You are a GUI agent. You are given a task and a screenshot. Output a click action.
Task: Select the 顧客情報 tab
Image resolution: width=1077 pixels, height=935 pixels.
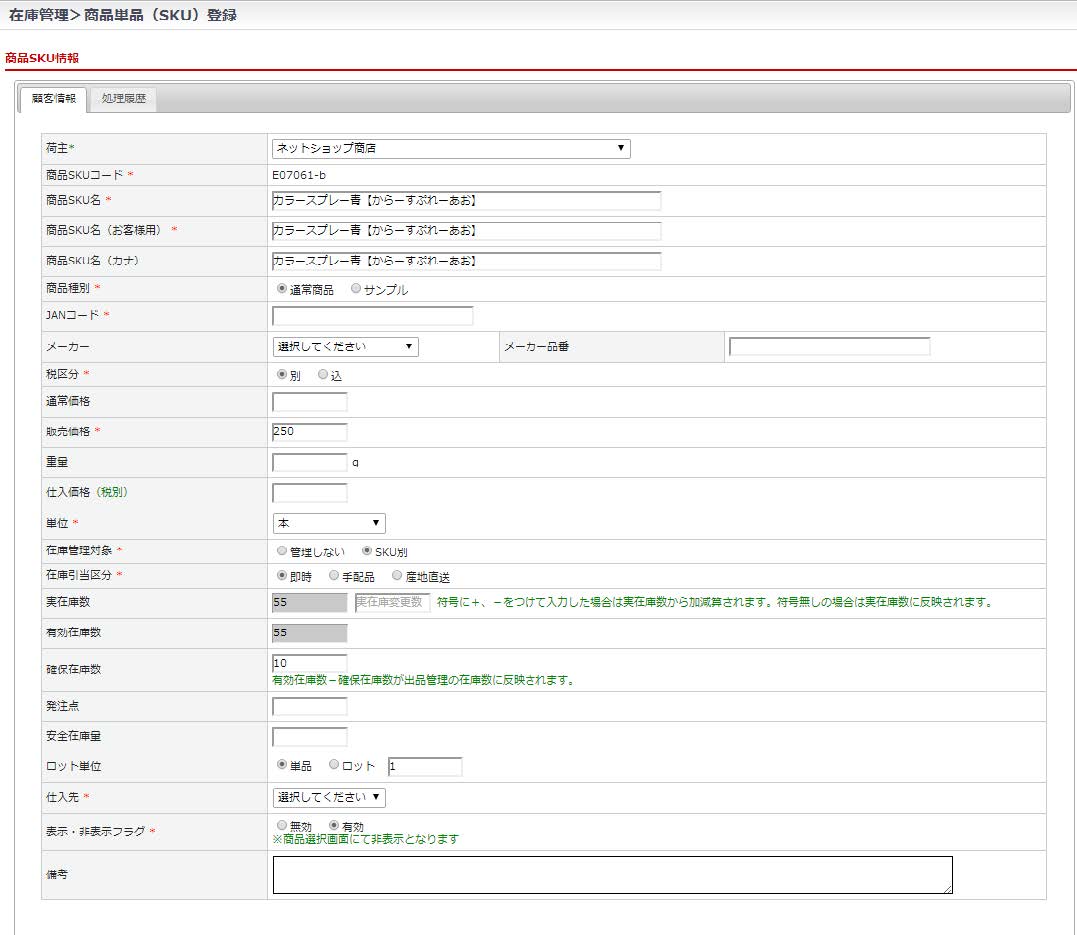tap(53, 99)
